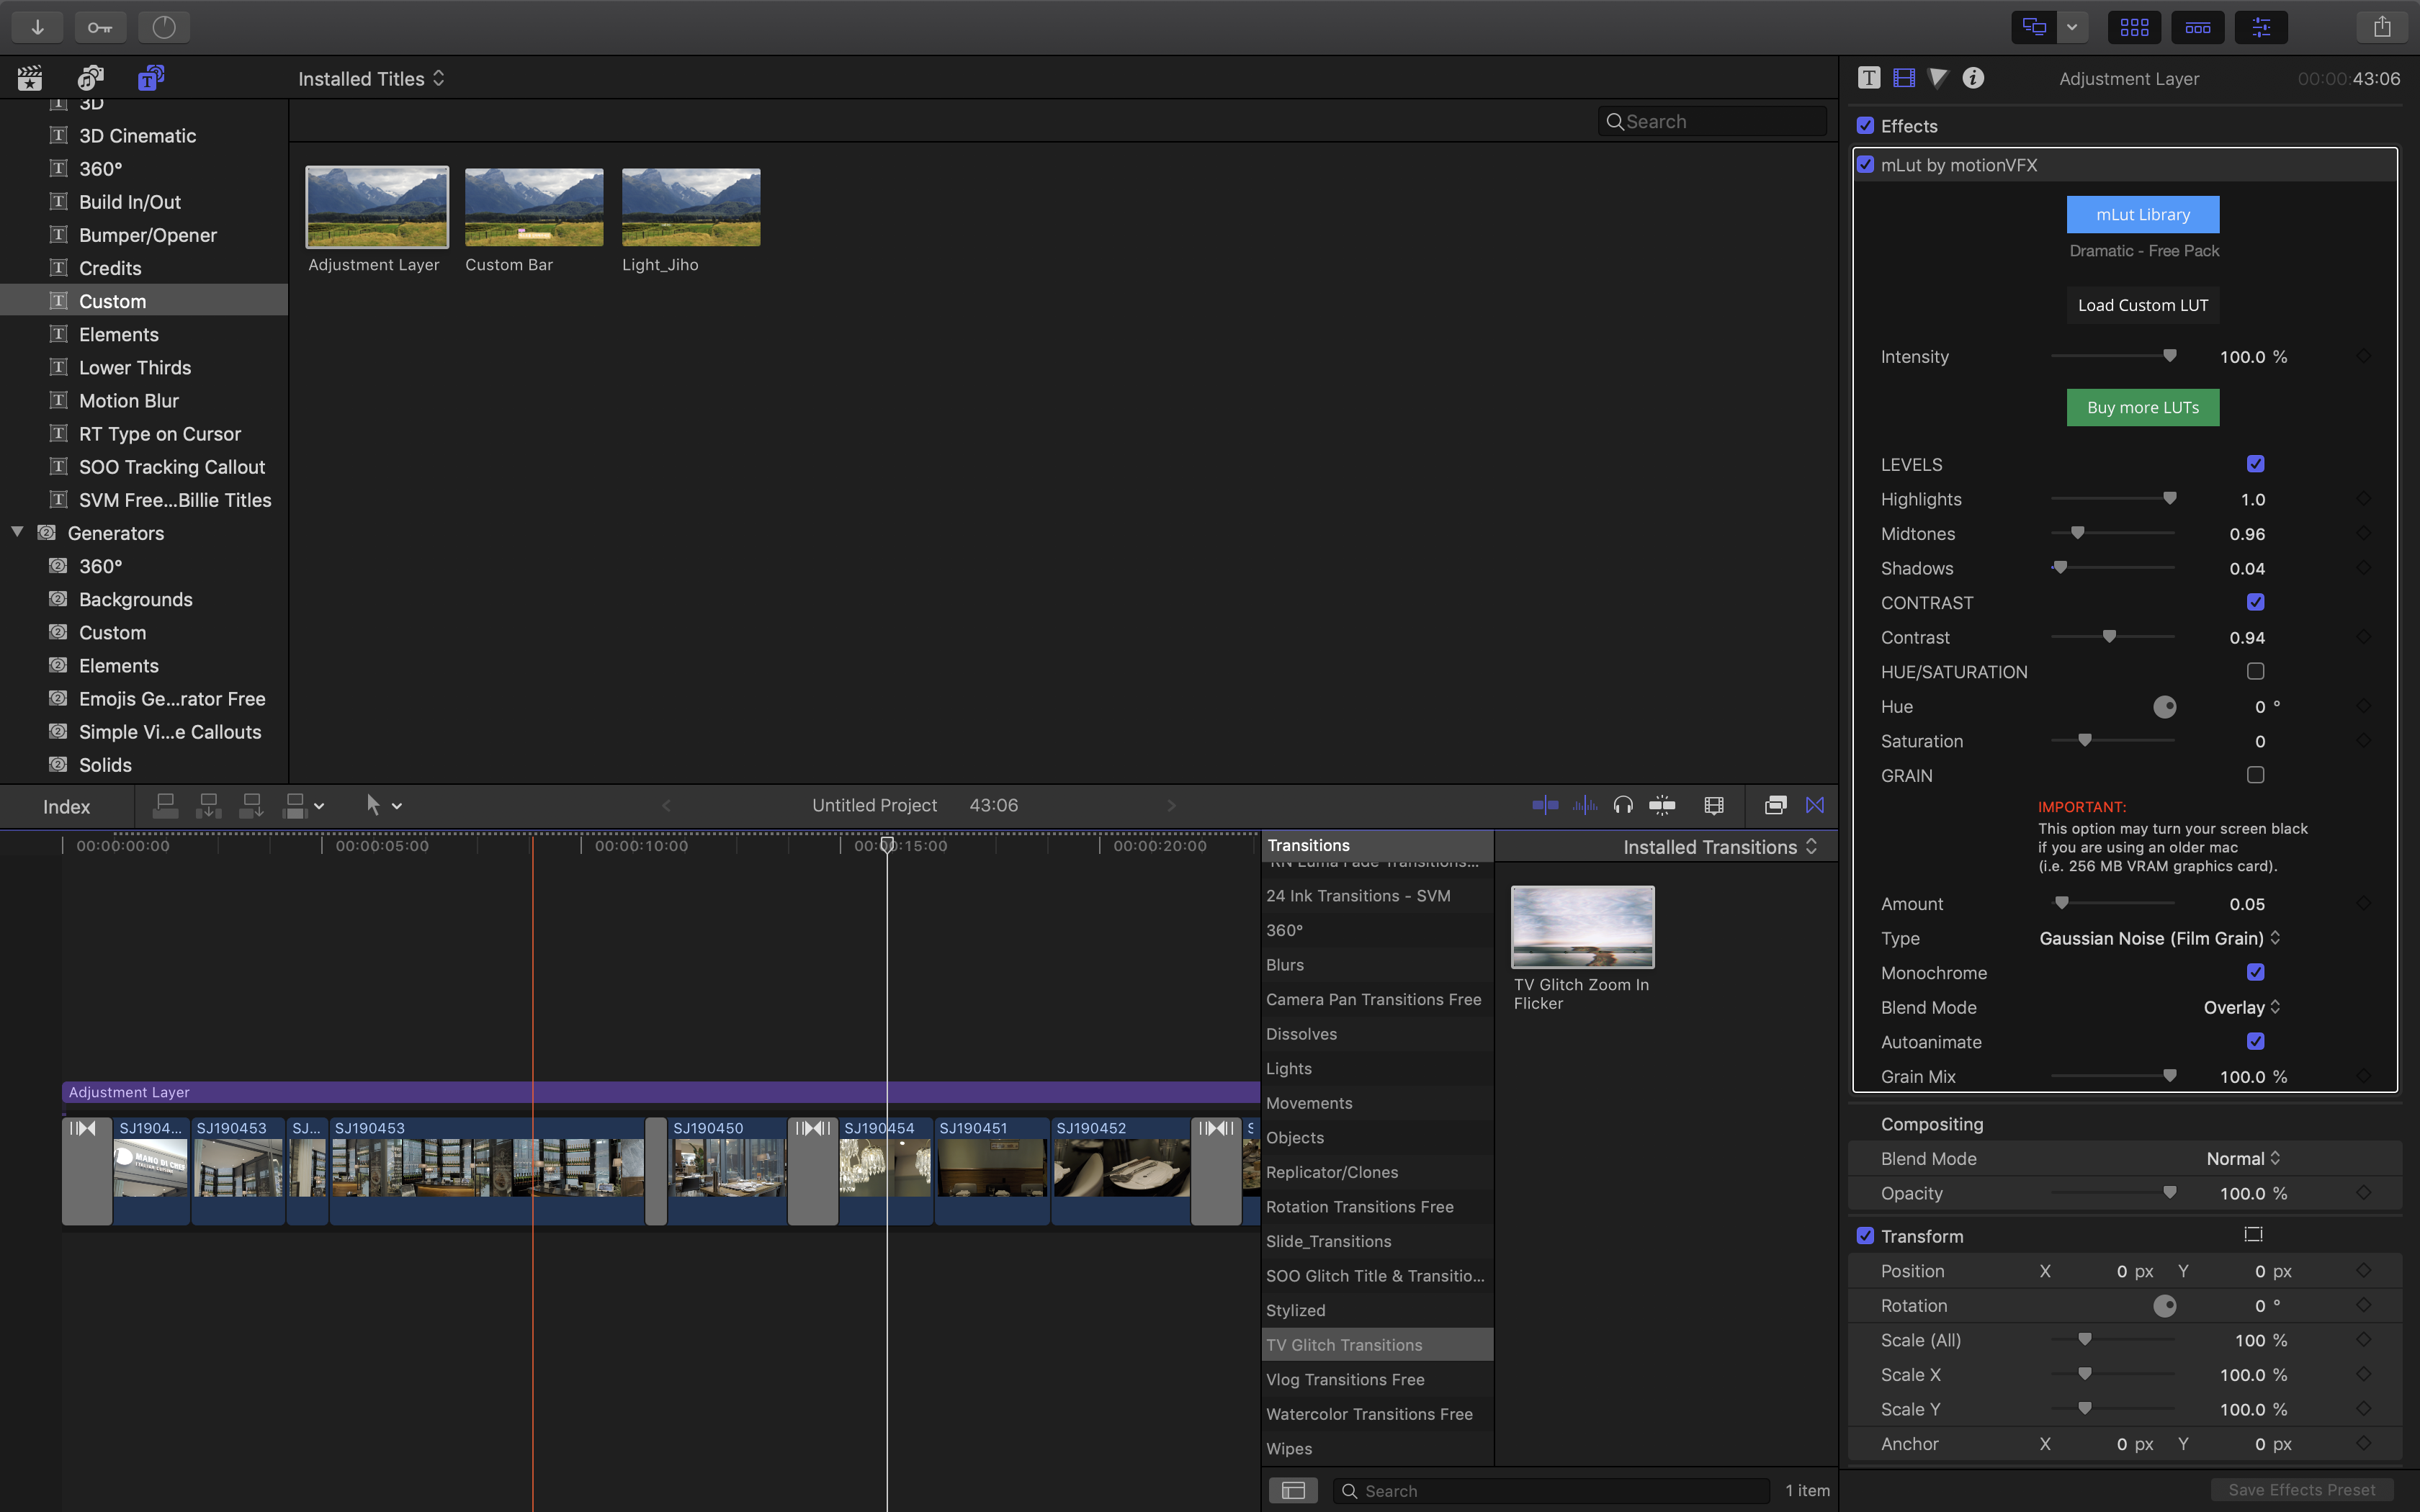Collapse the Generators disclosure triangle

17,532
